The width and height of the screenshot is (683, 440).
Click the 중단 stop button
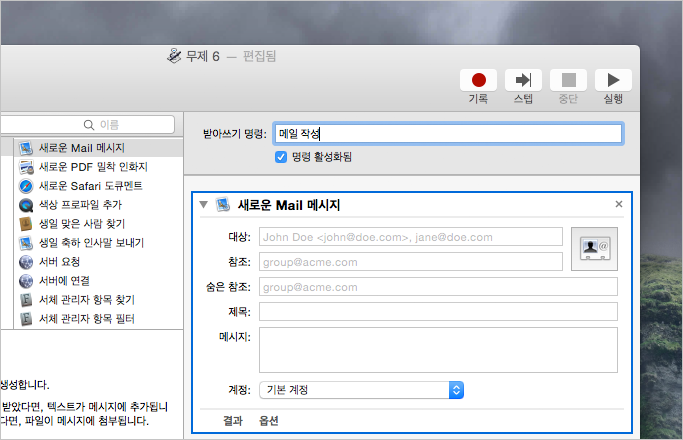pos(568,80)
